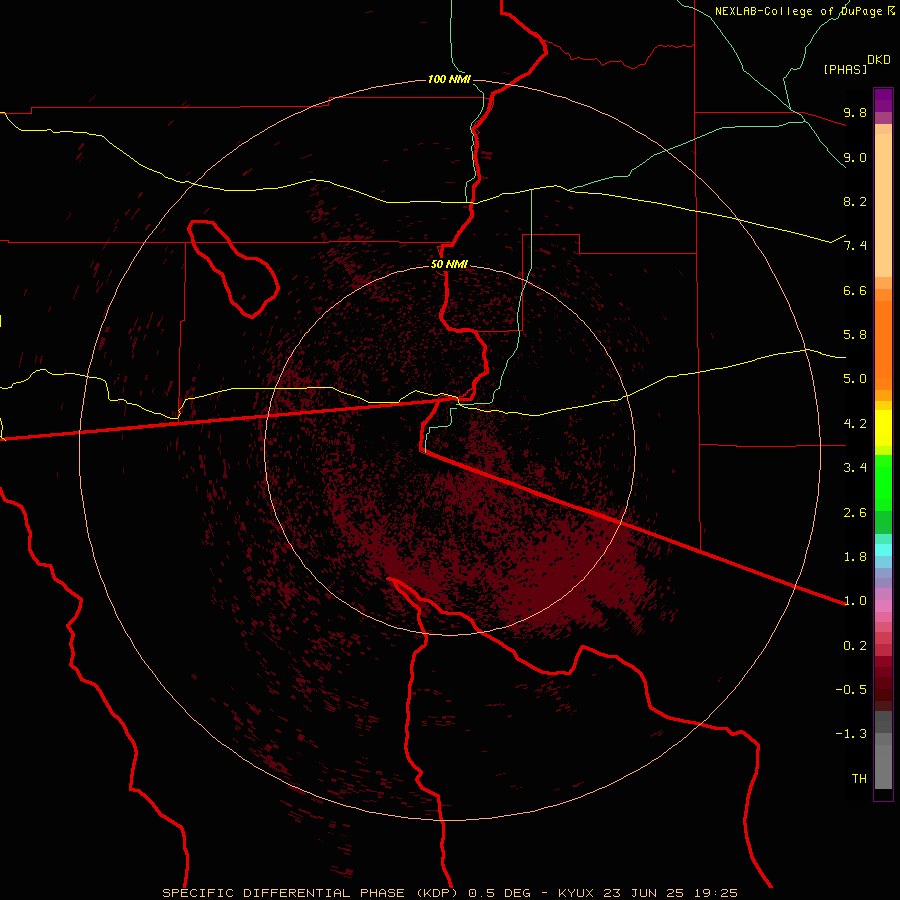Screen dimensions: 900x900
Task: Select the 0.2 value on the color scale
Action: coord(855,646)
